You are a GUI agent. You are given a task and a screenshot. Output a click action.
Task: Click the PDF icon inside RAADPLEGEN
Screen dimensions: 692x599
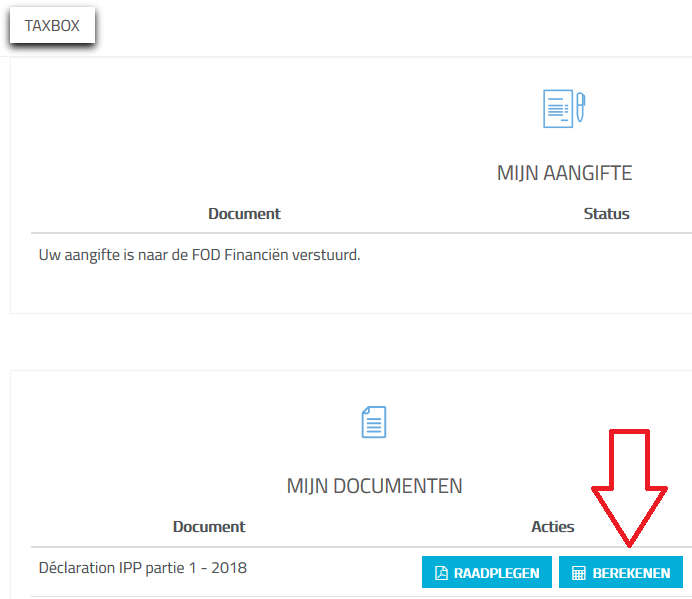point(441,573)
